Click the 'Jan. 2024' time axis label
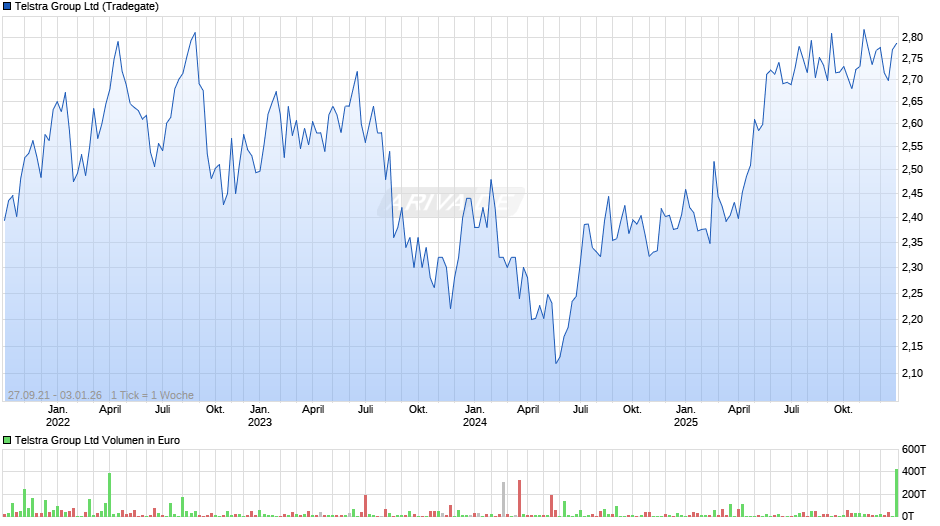Image resolution: width=940 pixels, height=526 pixels. tap(475, 416)
